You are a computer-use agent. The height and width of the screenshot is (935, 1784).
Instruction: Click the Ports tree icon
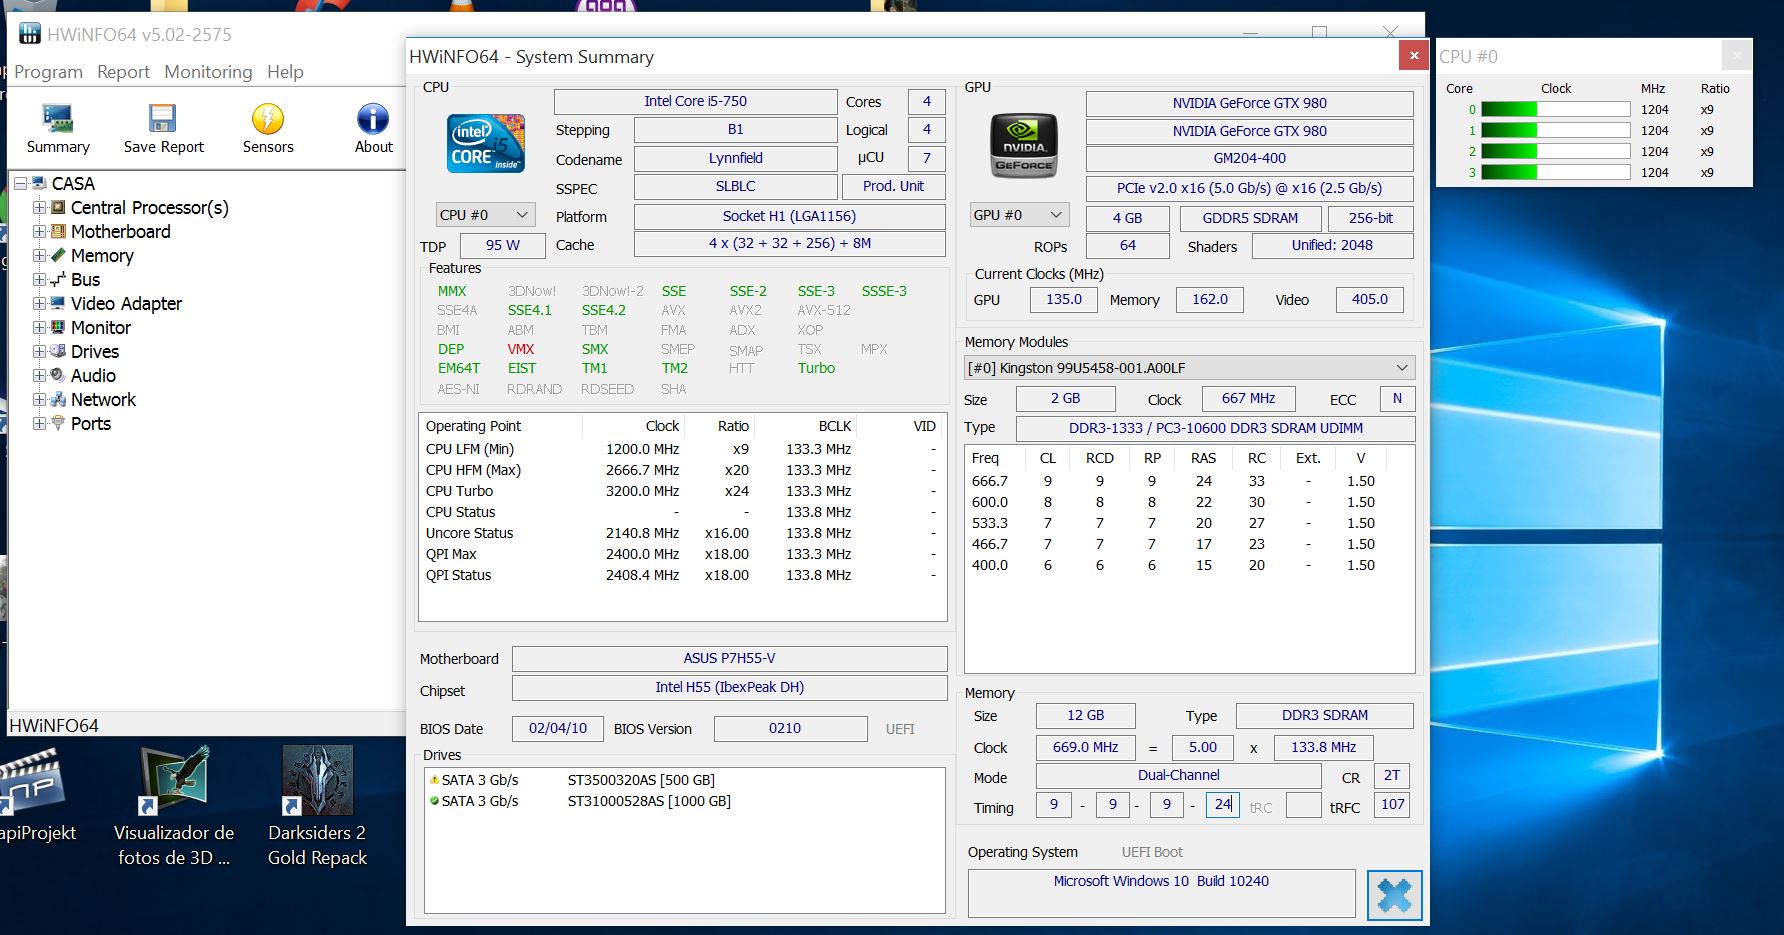[58, 423]
